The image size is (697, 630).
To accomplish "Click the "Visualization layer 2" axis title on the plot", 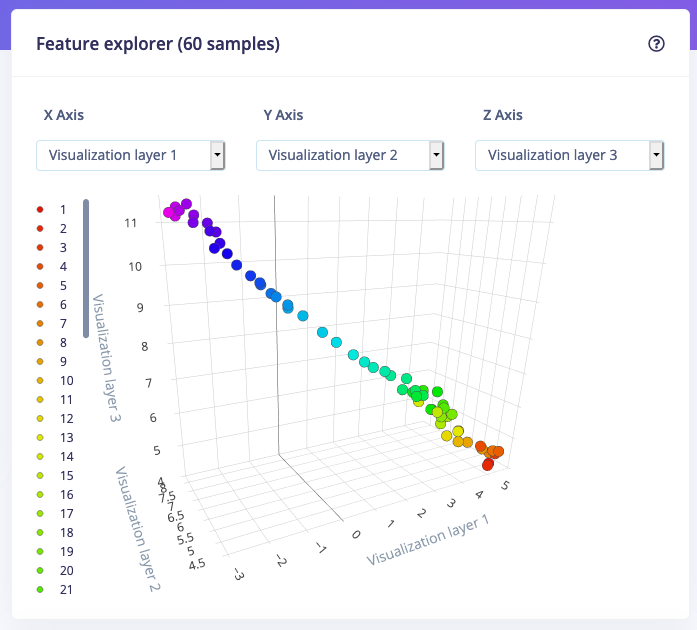I will click(x=138, y=529).
